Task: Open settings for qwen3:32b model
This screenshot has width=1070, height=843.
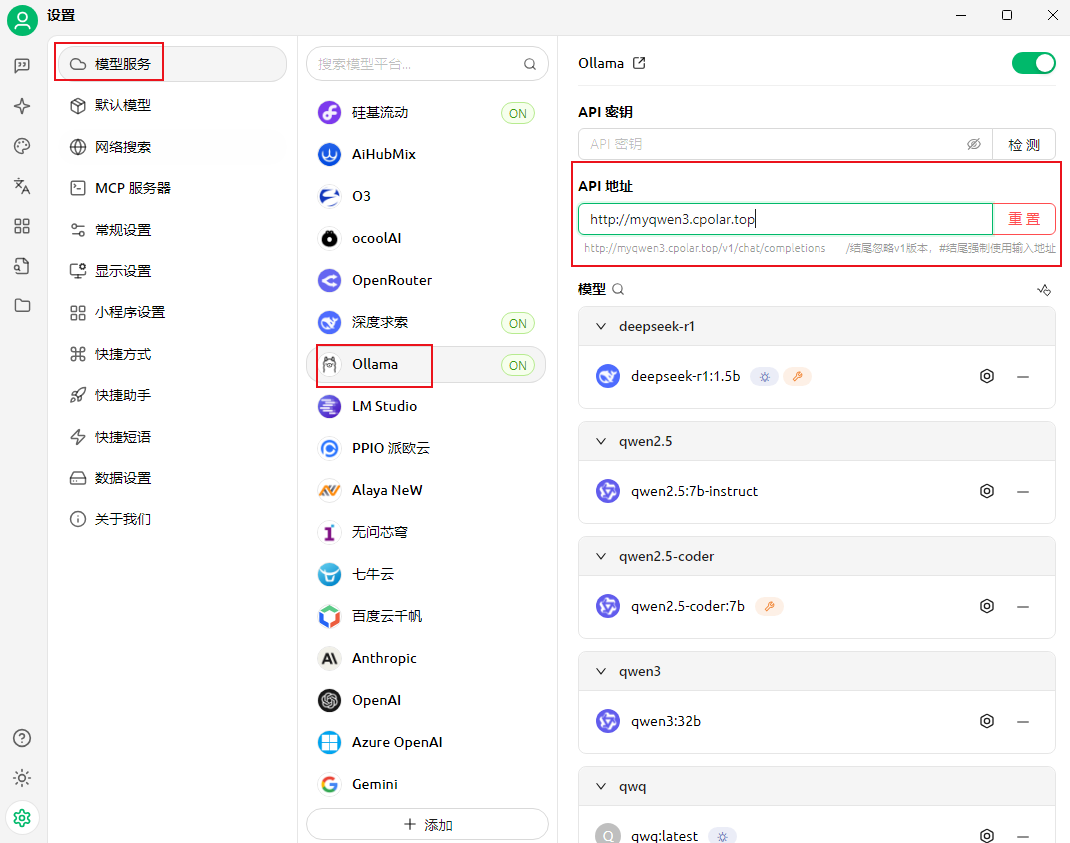Action: [987, 721]
